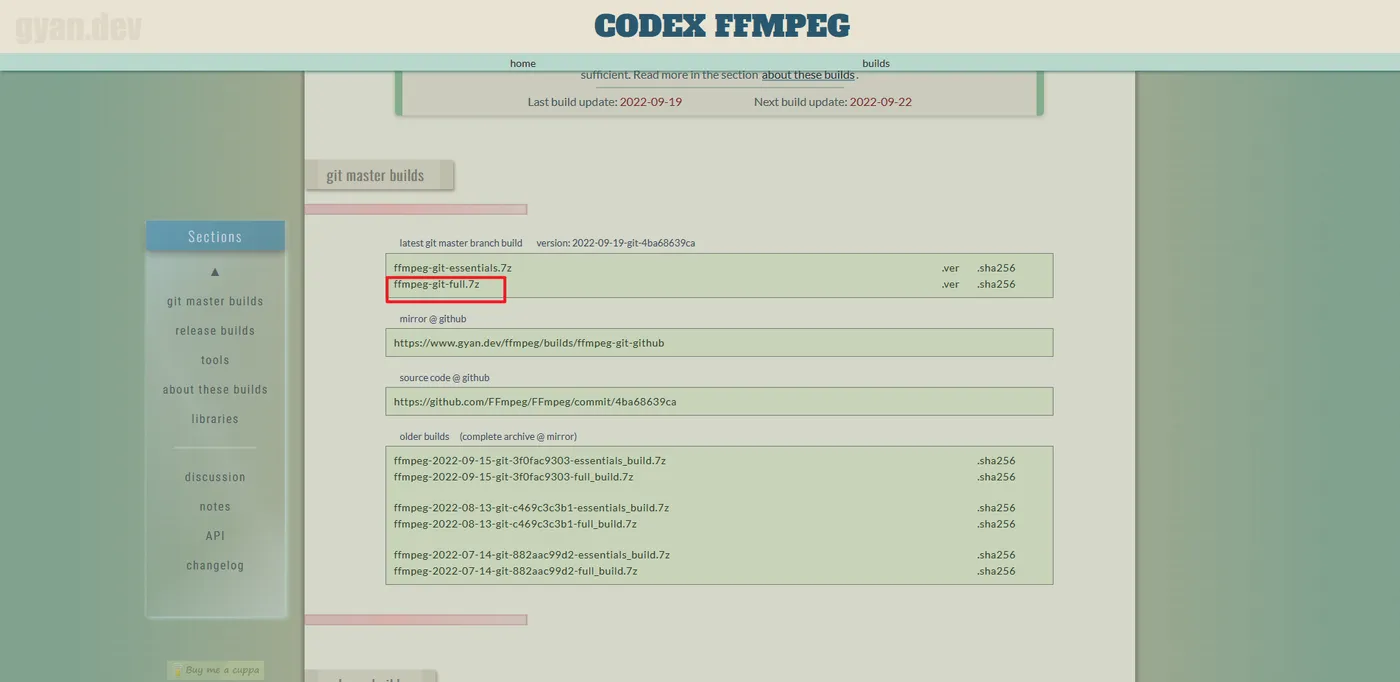
Task: Click the 'complete archive @ mirror' label
Action: pyautogui.click(x=518, y=437)
